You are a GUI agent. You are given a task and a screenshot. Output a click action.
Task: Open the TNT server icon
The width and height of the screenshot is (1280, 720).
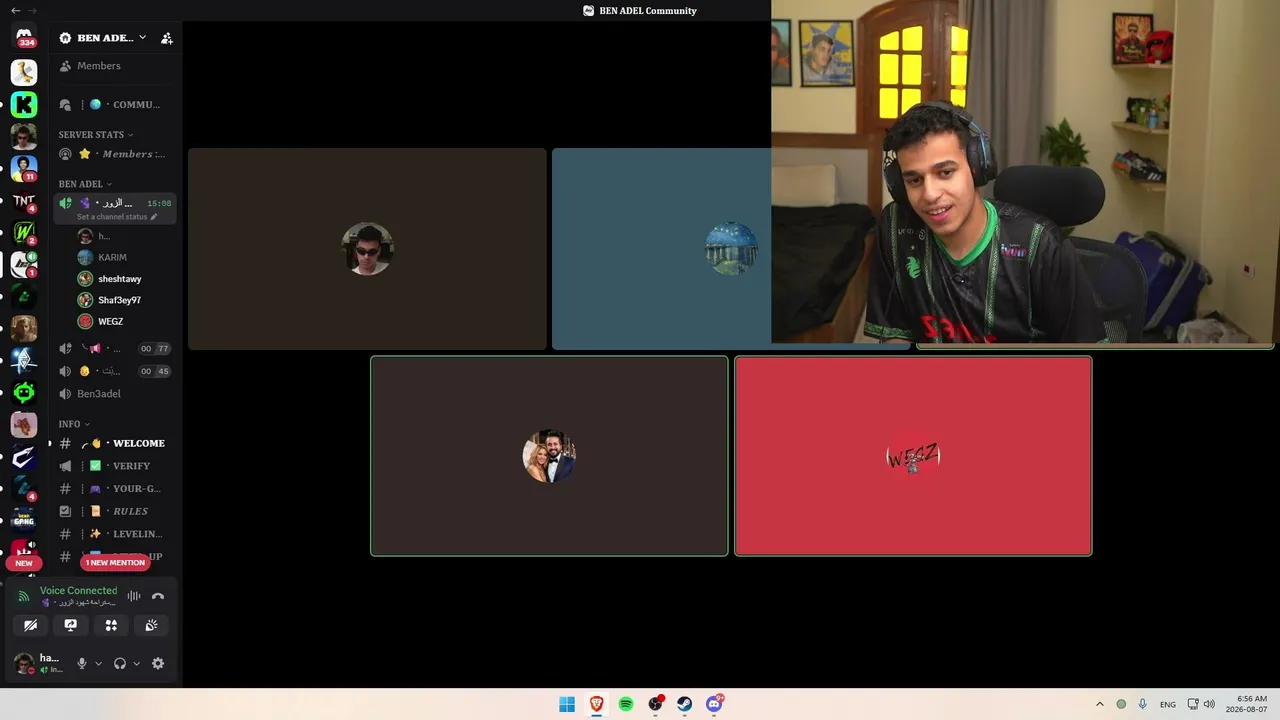click(x=24, y=201)
